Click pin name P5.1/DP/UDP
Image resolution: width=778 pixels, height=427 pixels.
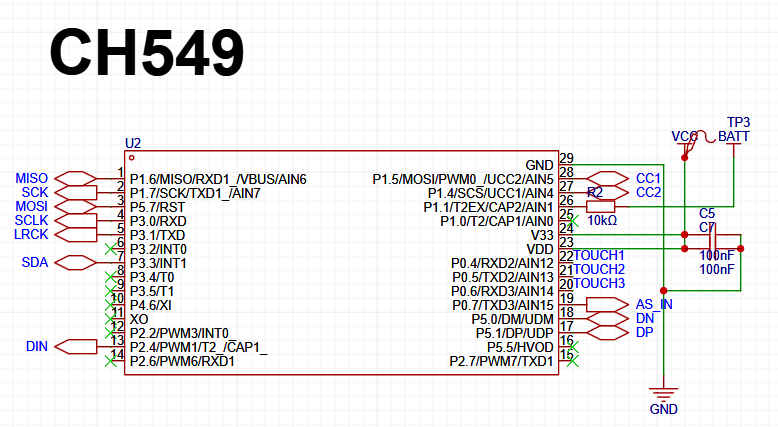click(x=515, y=333)
